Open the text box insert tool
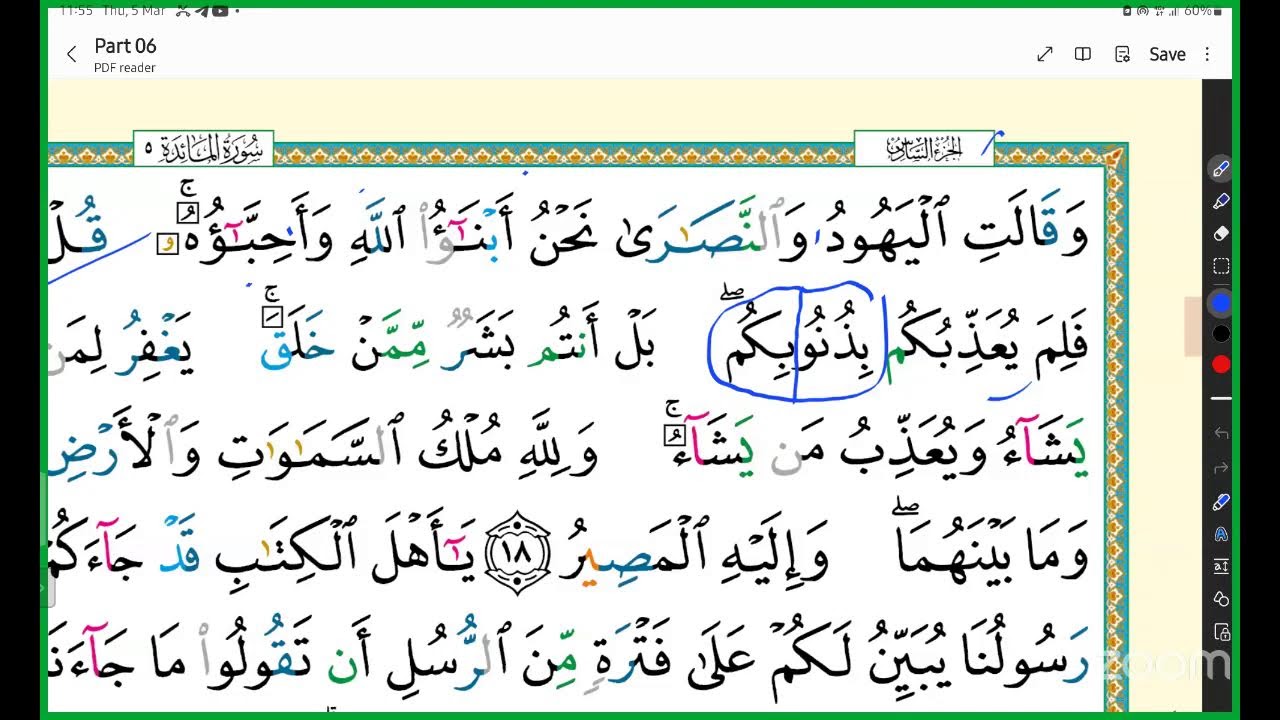This screenshot has width=1280, height=720. [x=1221, y=566]
